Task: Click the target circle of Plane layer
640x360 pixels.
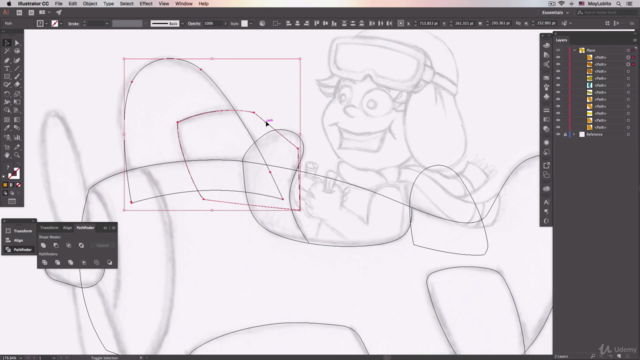Action: [628, 50]
